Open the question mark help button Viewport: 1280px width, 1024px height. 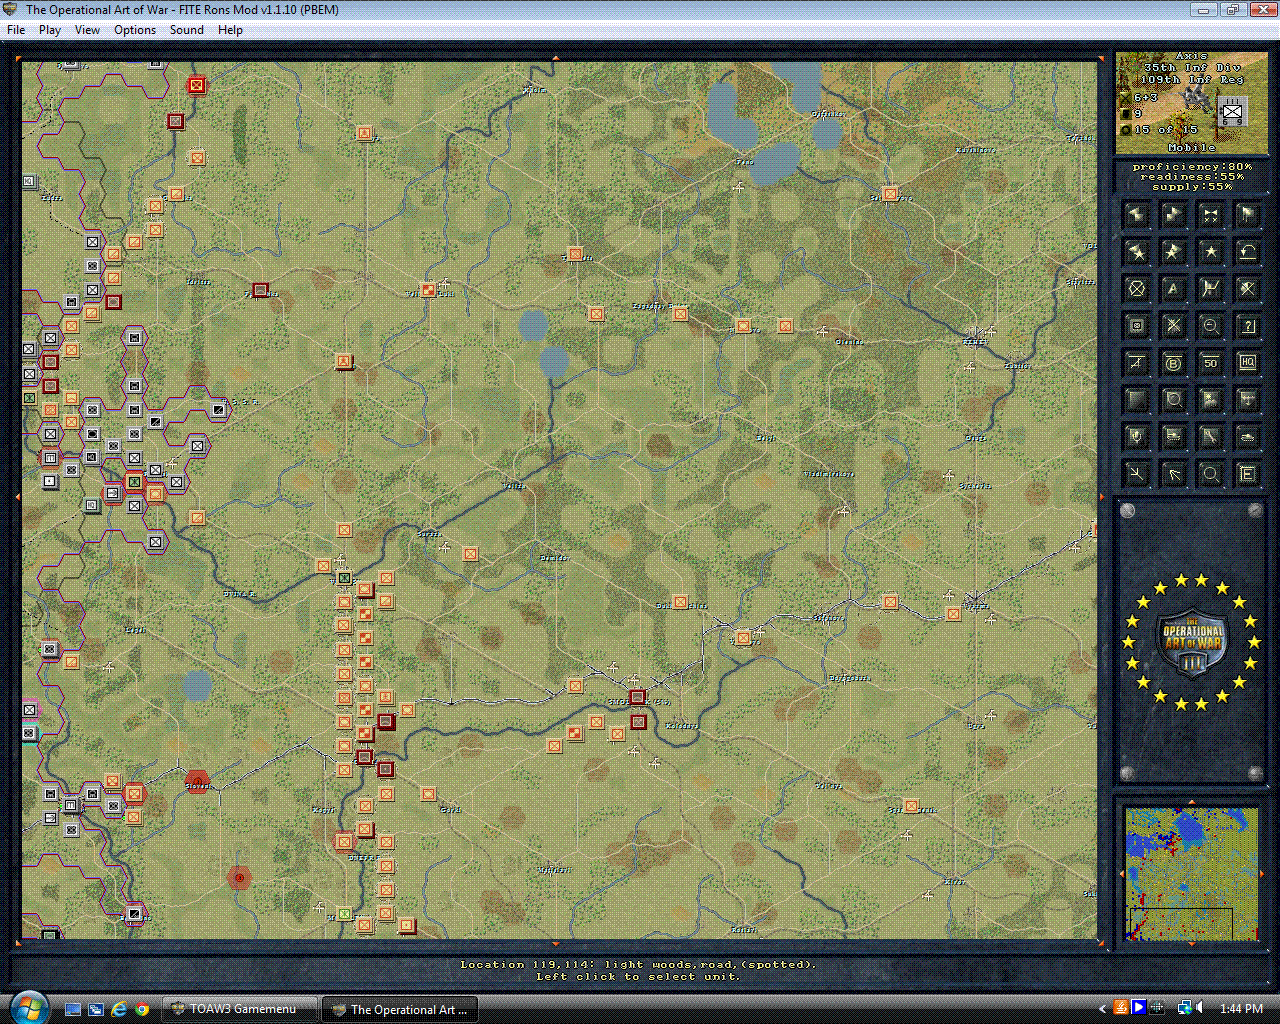click(x=1247, y=326)
